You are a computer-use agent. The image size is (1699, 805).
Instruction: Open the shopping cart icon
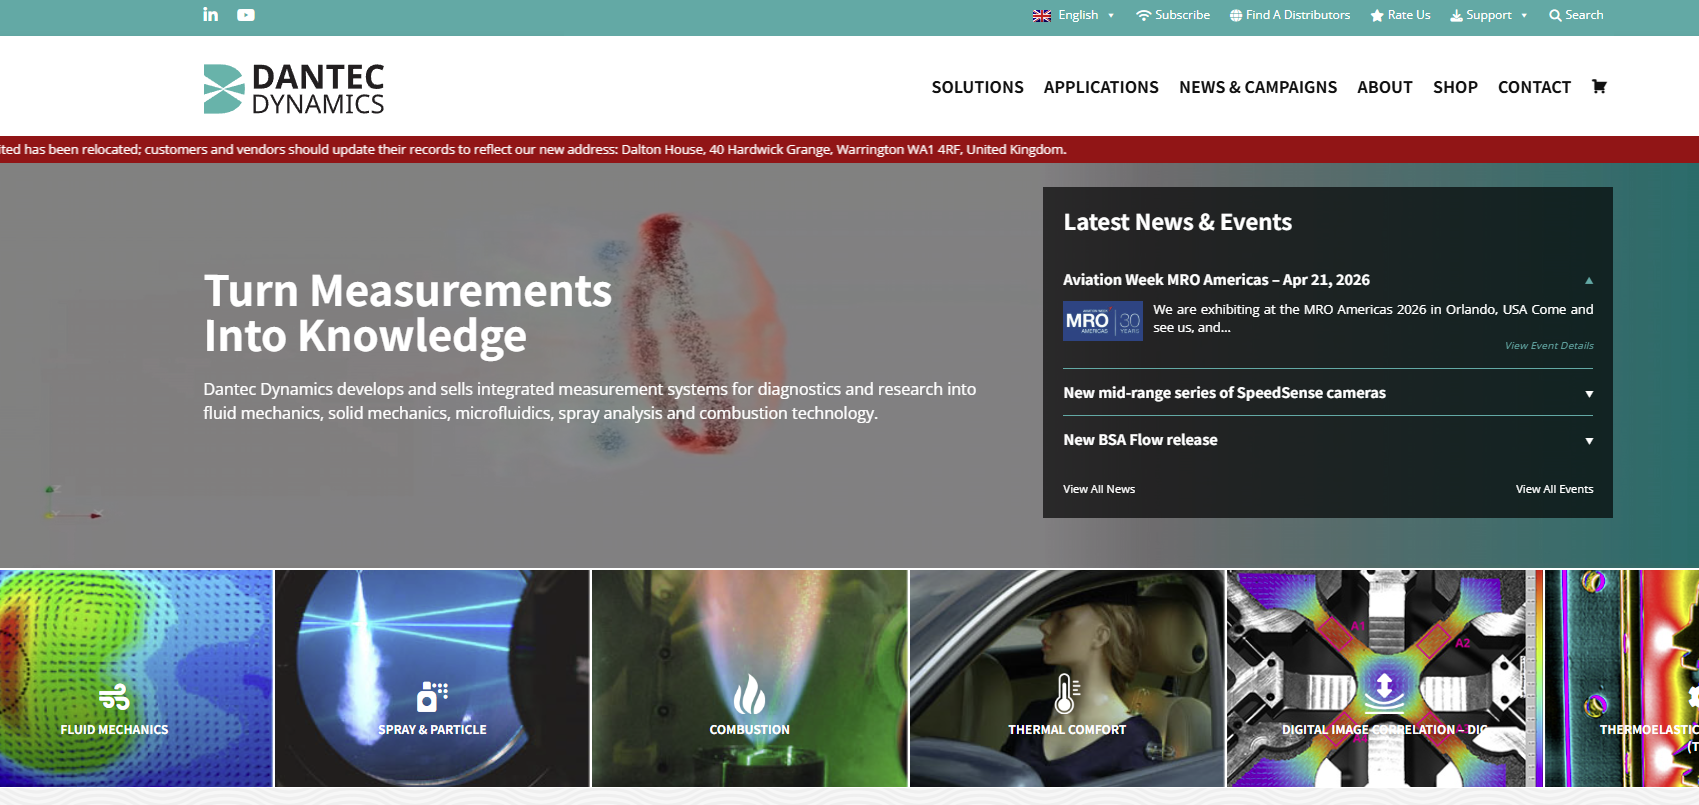(1599, 86)
